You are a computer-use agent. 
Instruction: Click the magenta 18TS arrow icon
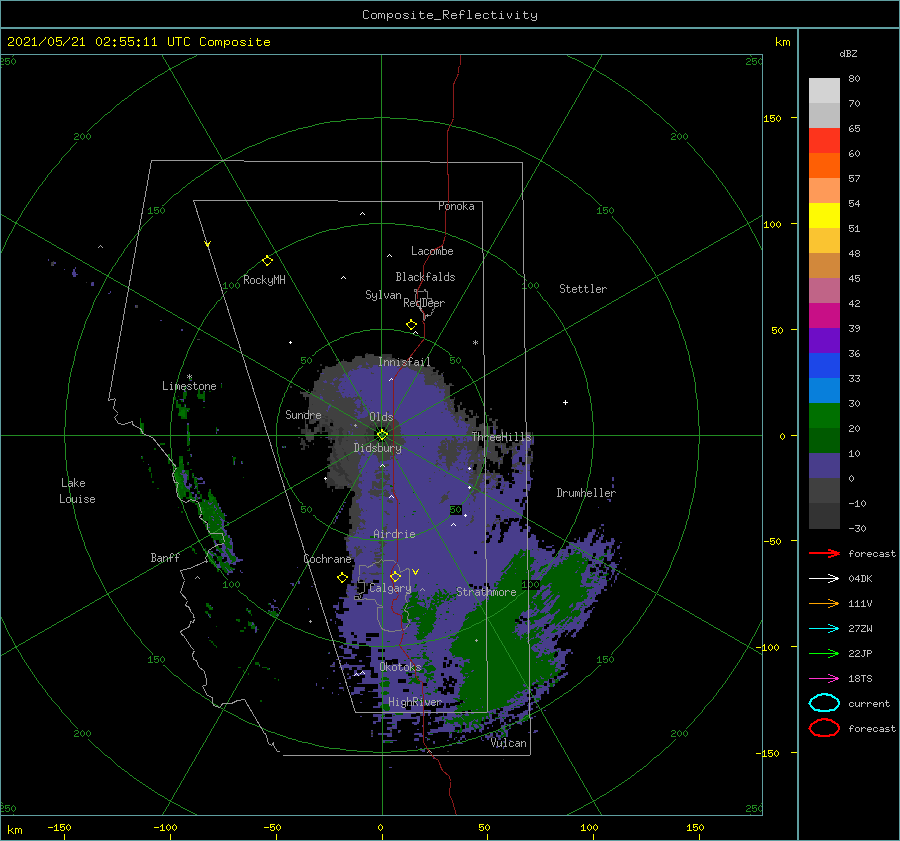click(824, 679)
